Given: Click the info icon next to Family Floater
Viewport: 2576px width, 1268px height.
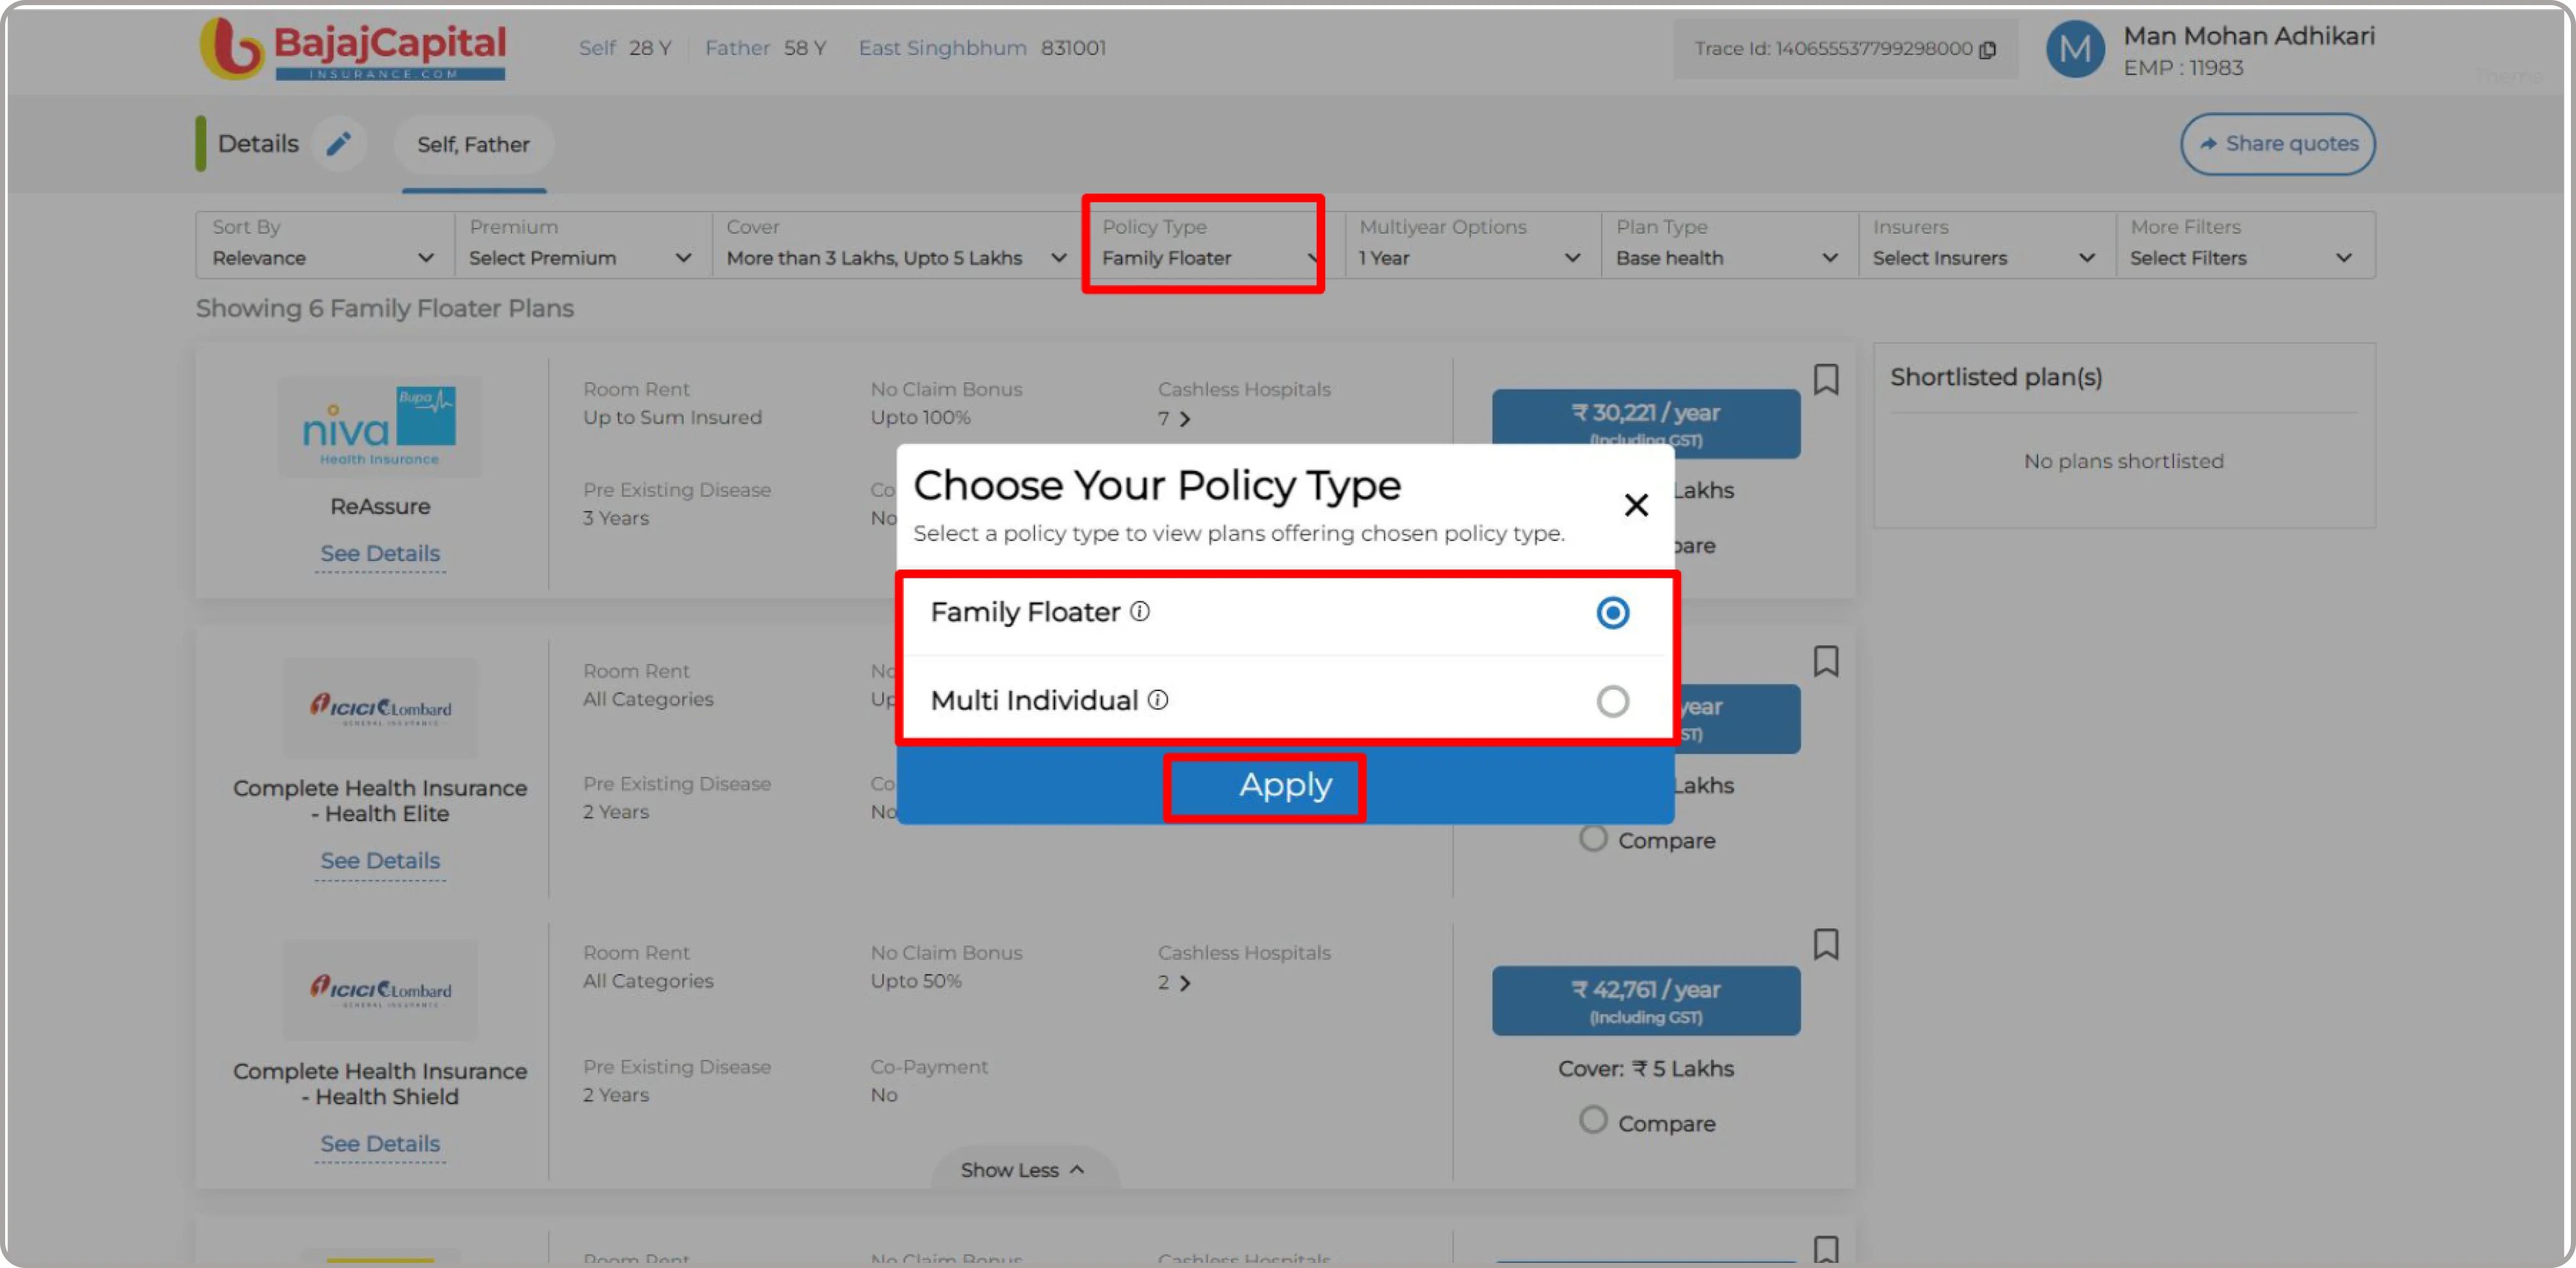Looking at the screenshot, I should pos(1140,611).
